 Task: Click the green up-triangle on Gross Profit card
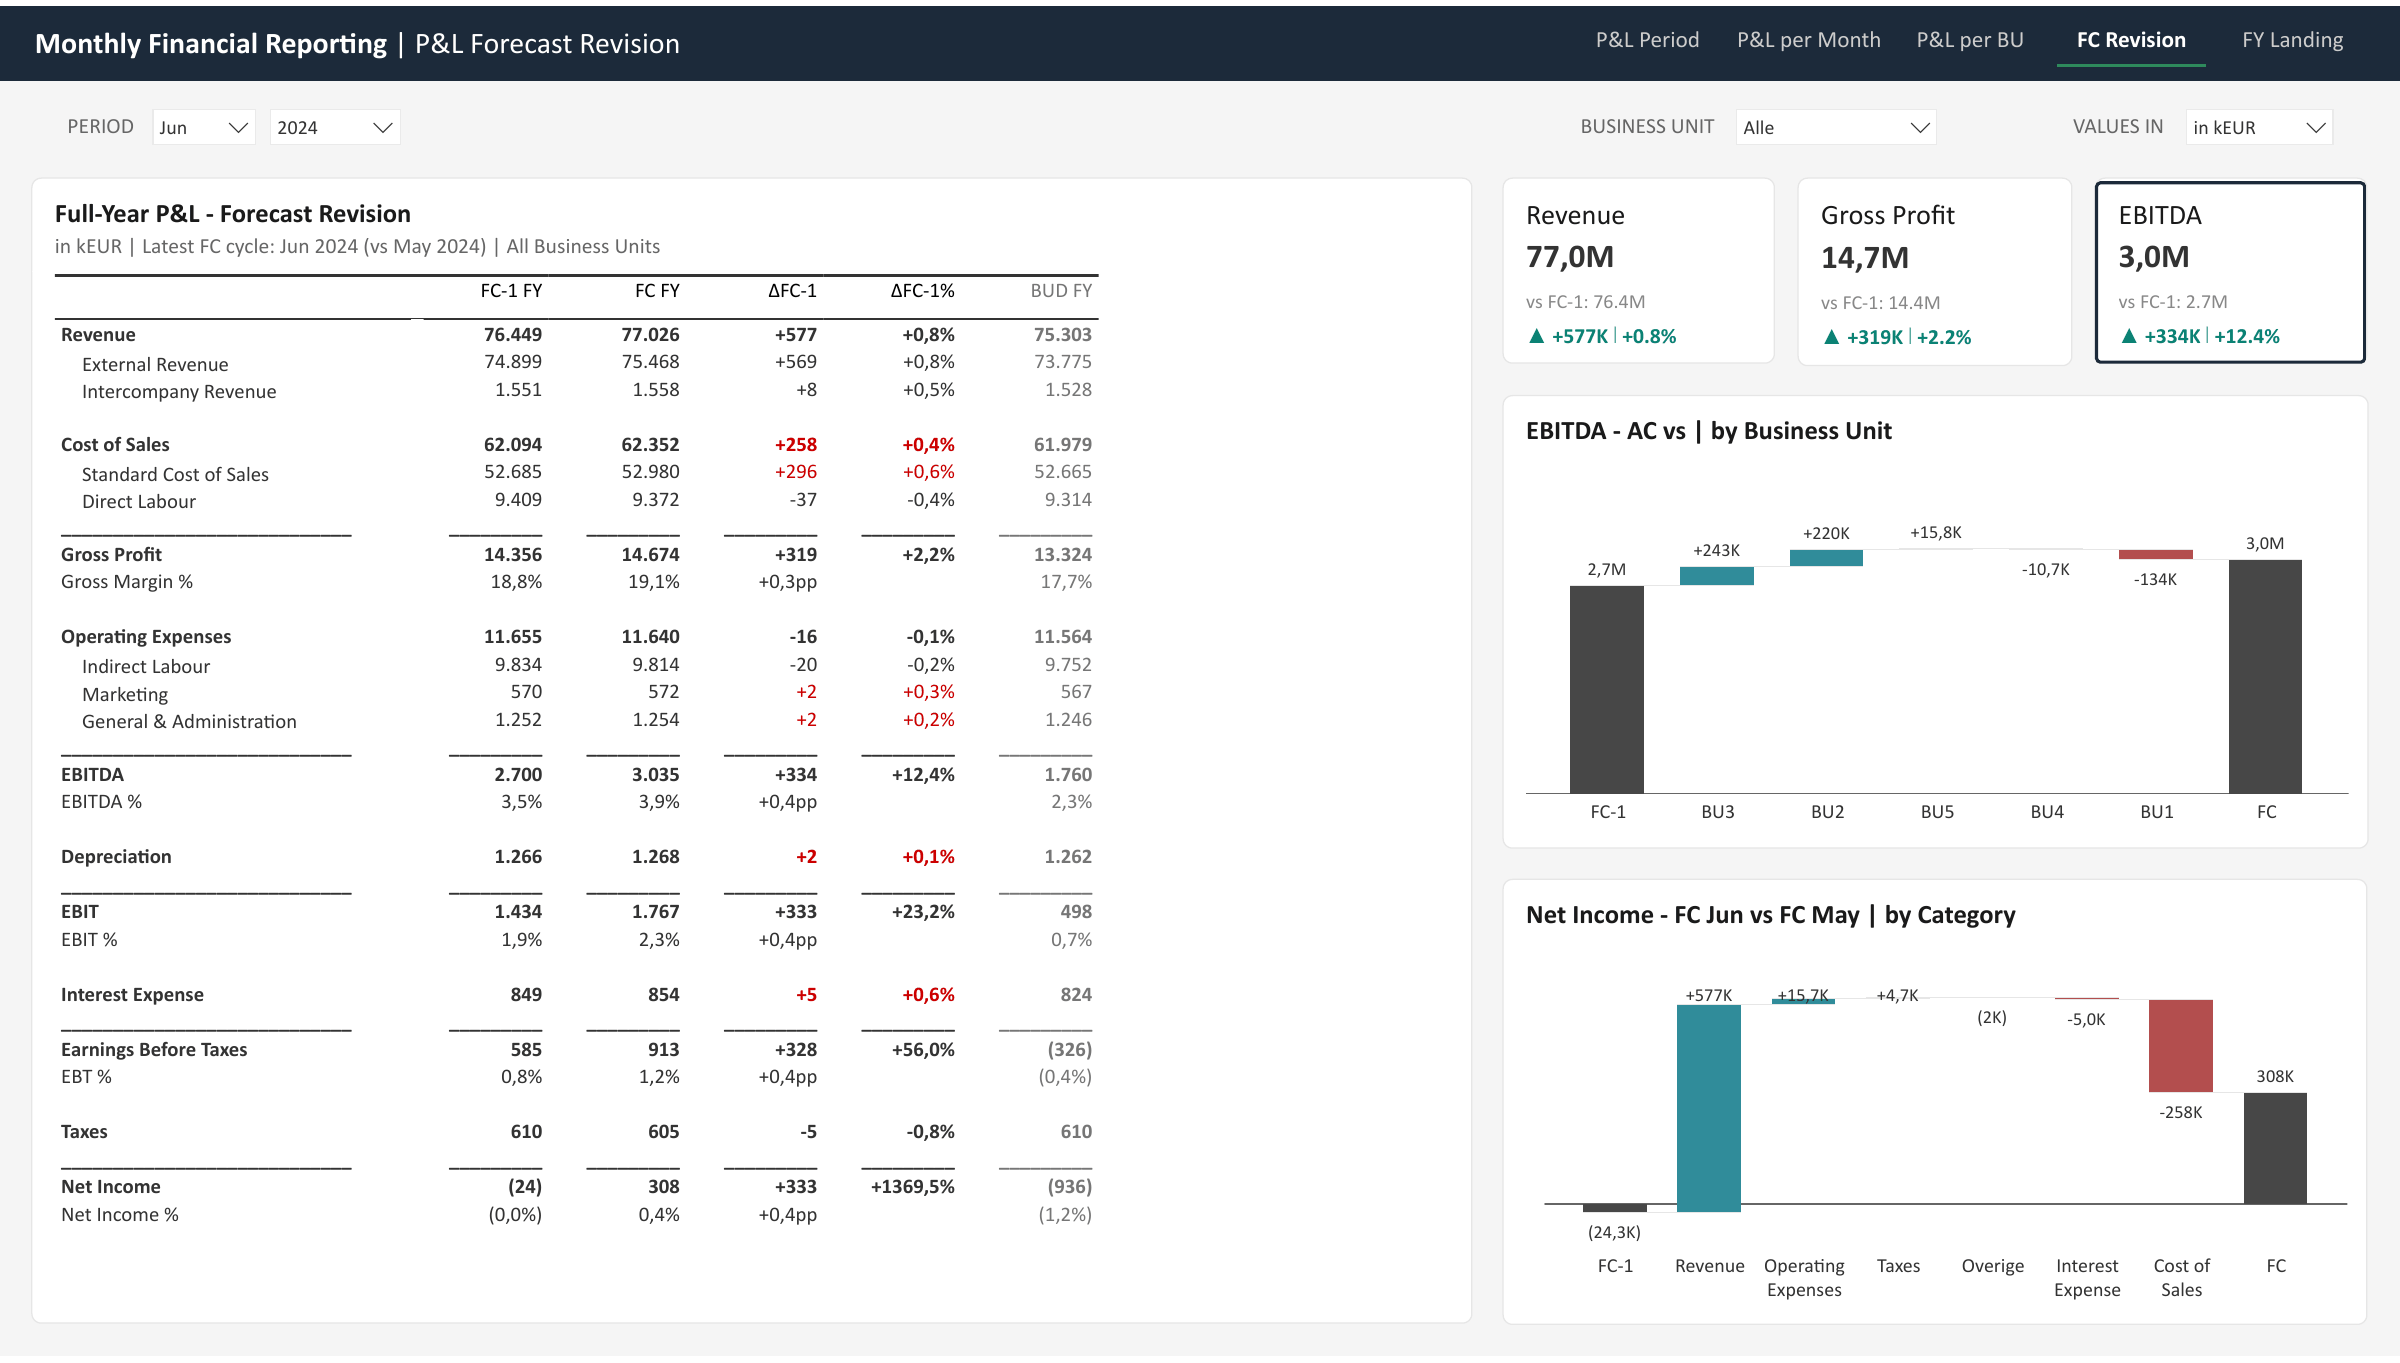[x=1832, y=337]
